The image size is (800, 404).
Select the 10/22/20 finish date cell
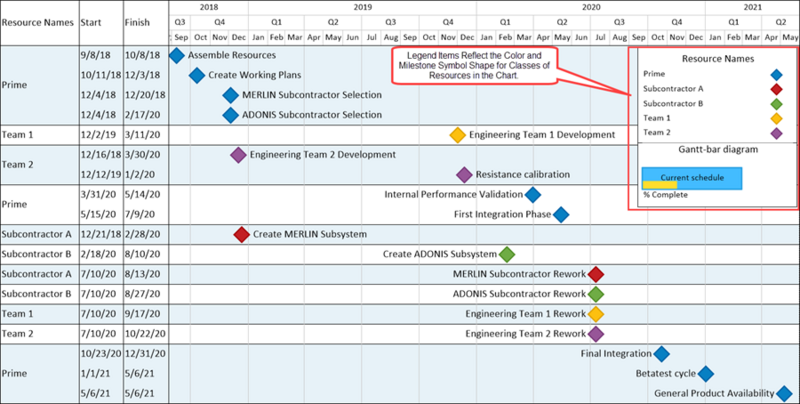(145, 334)
